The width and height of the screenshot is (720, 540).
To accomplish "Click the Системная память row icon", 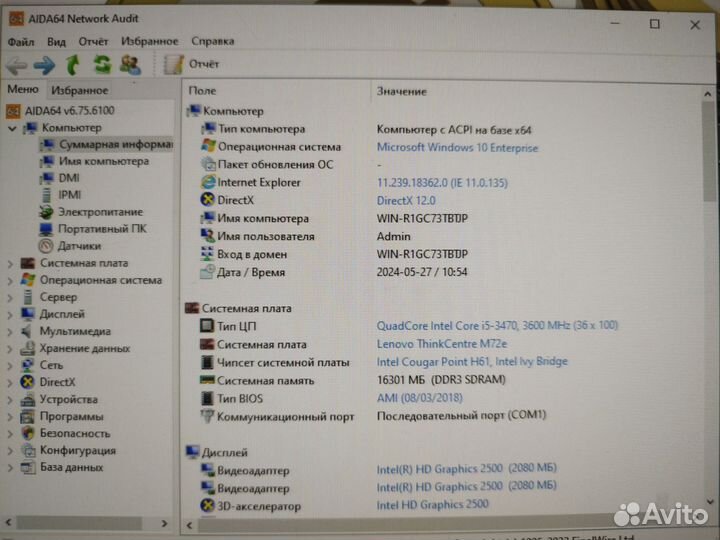I will click(207, 380).
